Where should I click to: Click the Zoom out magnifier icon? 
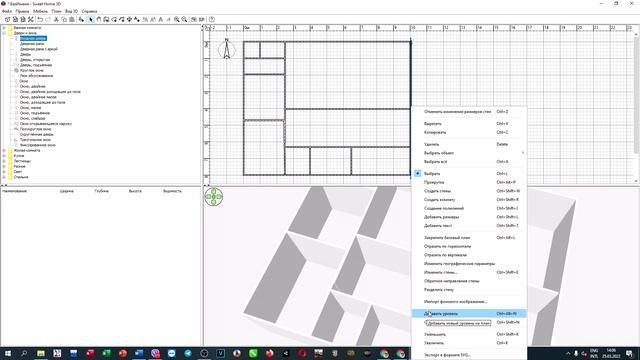[184, 20]
